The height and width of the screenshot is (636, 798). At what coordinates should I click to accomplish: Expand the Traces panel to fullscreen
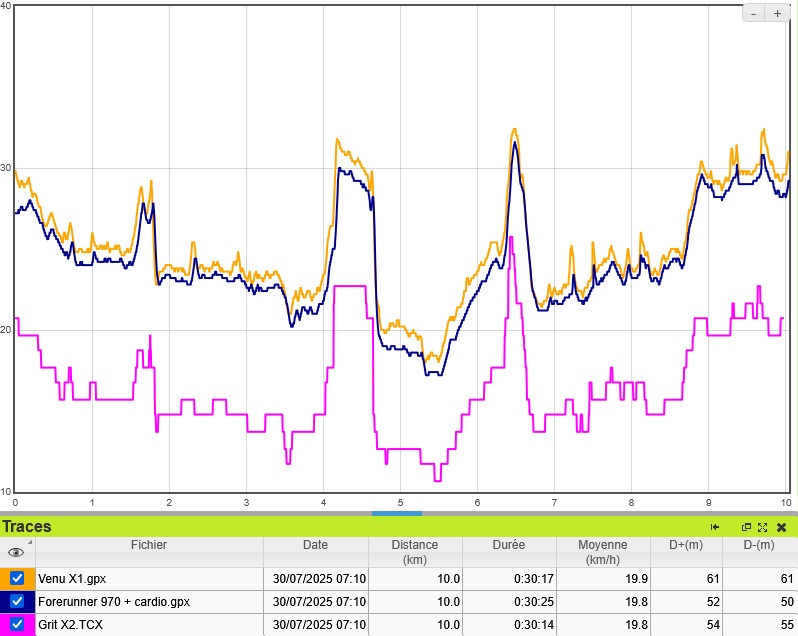762,527
